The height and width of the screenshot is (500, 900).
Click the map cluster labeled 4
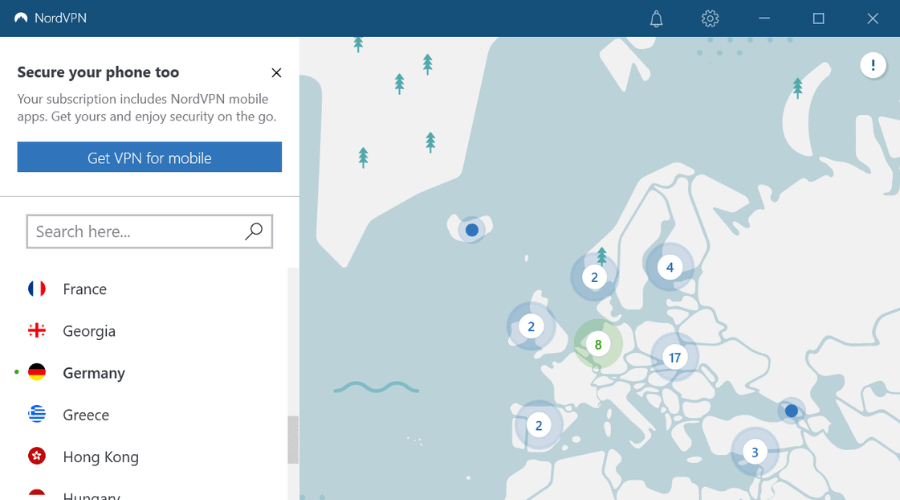tap(669, 267)
